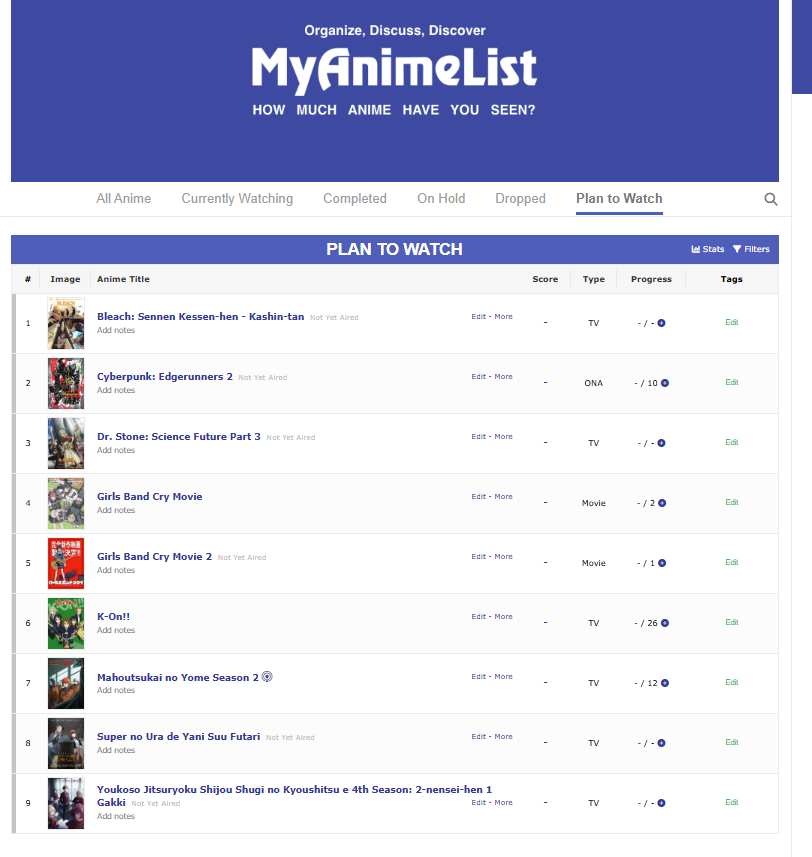Switch to Currently Watching tab
Viewport: 812px width, 857px height.
237,198
